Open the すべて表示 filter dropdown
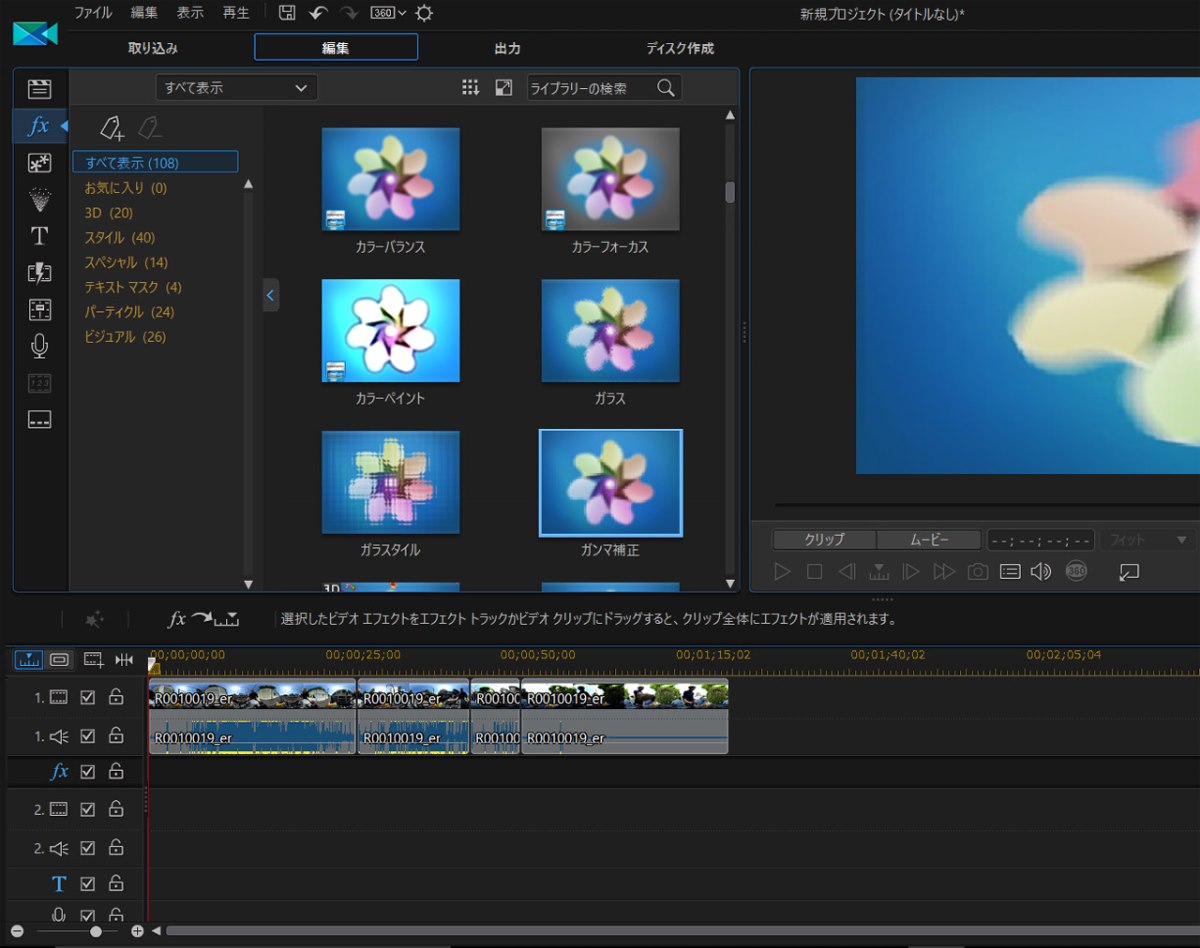This screenshot has height=948, width=1200. [x=236, y=88]
